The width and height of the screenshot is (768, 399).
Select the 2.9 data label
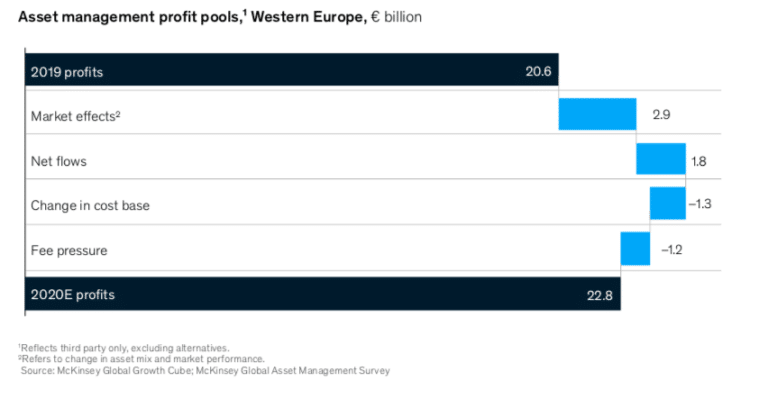(x=661, y=115)
